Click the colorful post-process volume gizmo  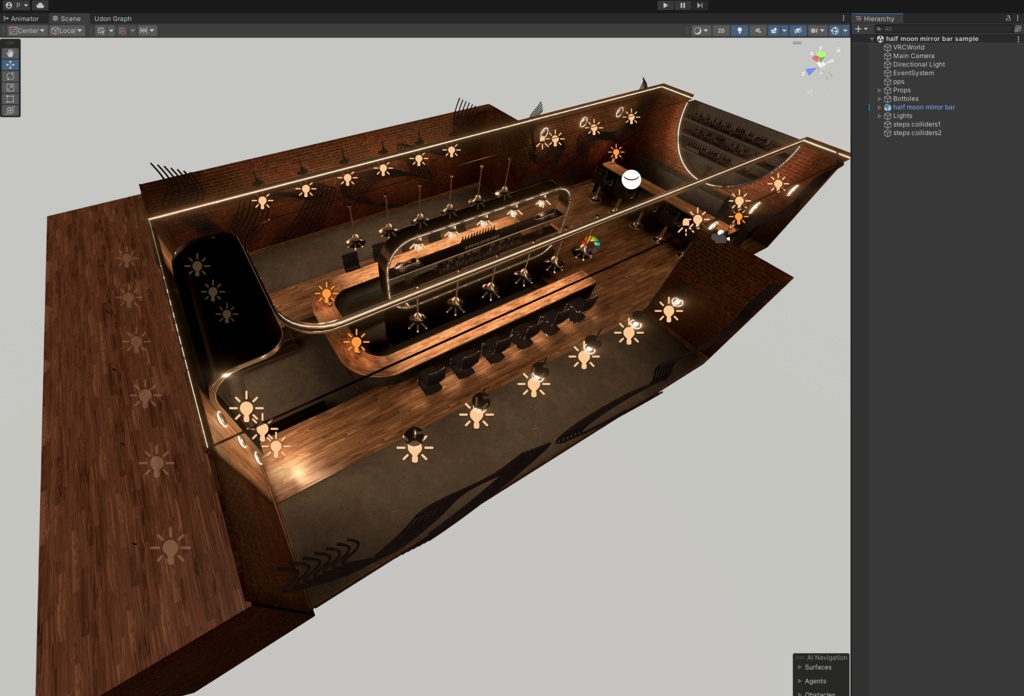click(590, 246)
